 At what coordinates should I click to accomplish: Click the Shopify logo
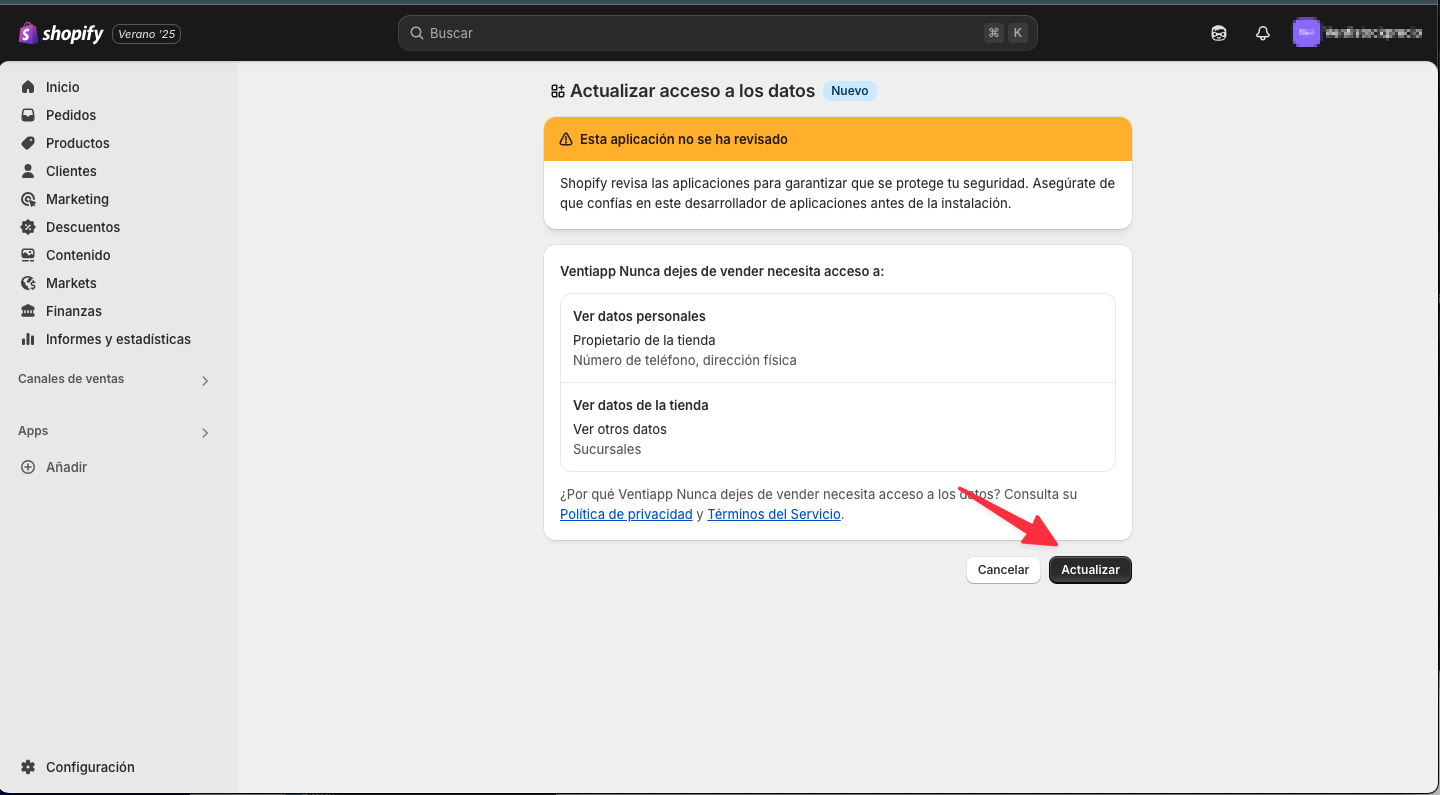tap(61, 33)
